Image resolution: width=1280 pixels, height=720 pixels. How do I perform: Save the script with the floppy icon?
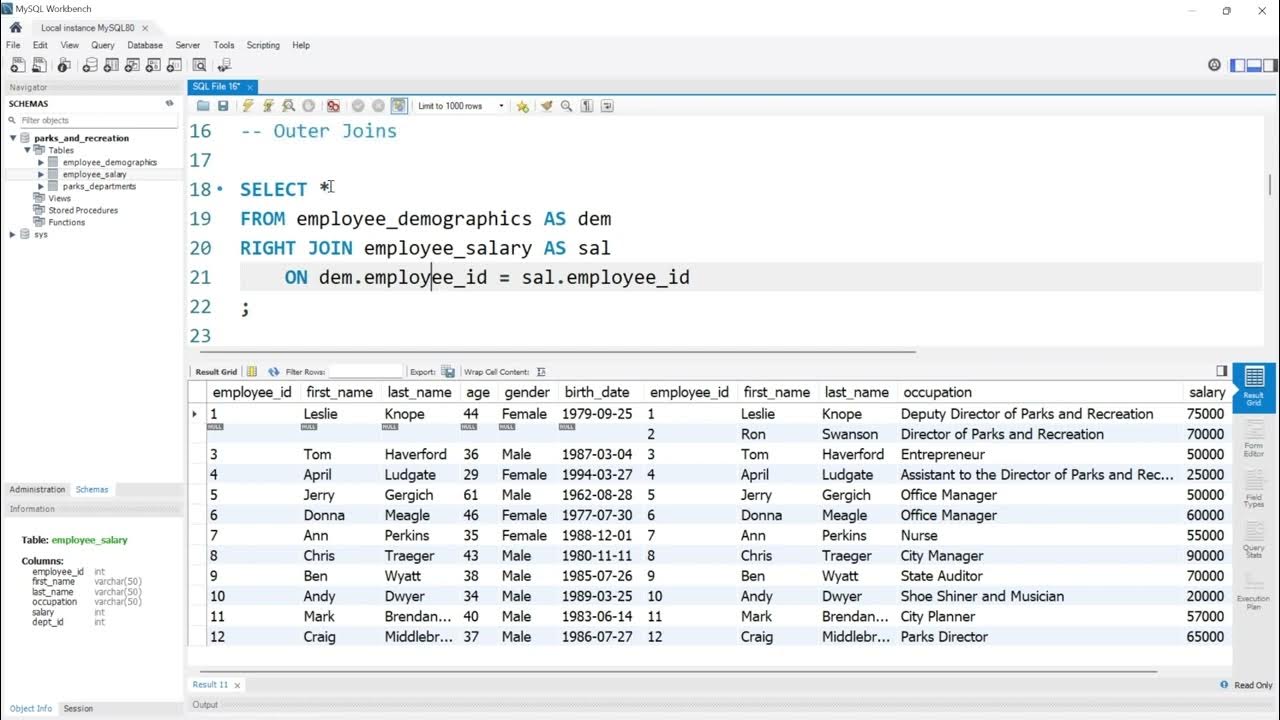tap(223, 106)
